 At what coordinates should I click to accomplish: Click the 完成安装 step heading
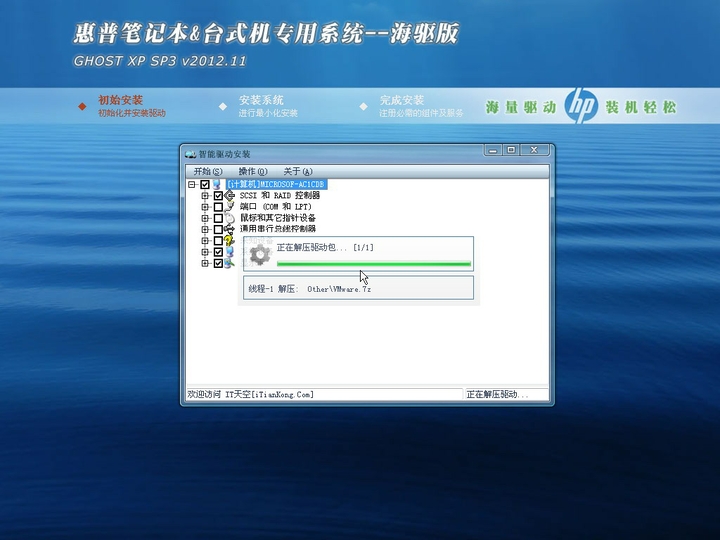pos(402,100)
